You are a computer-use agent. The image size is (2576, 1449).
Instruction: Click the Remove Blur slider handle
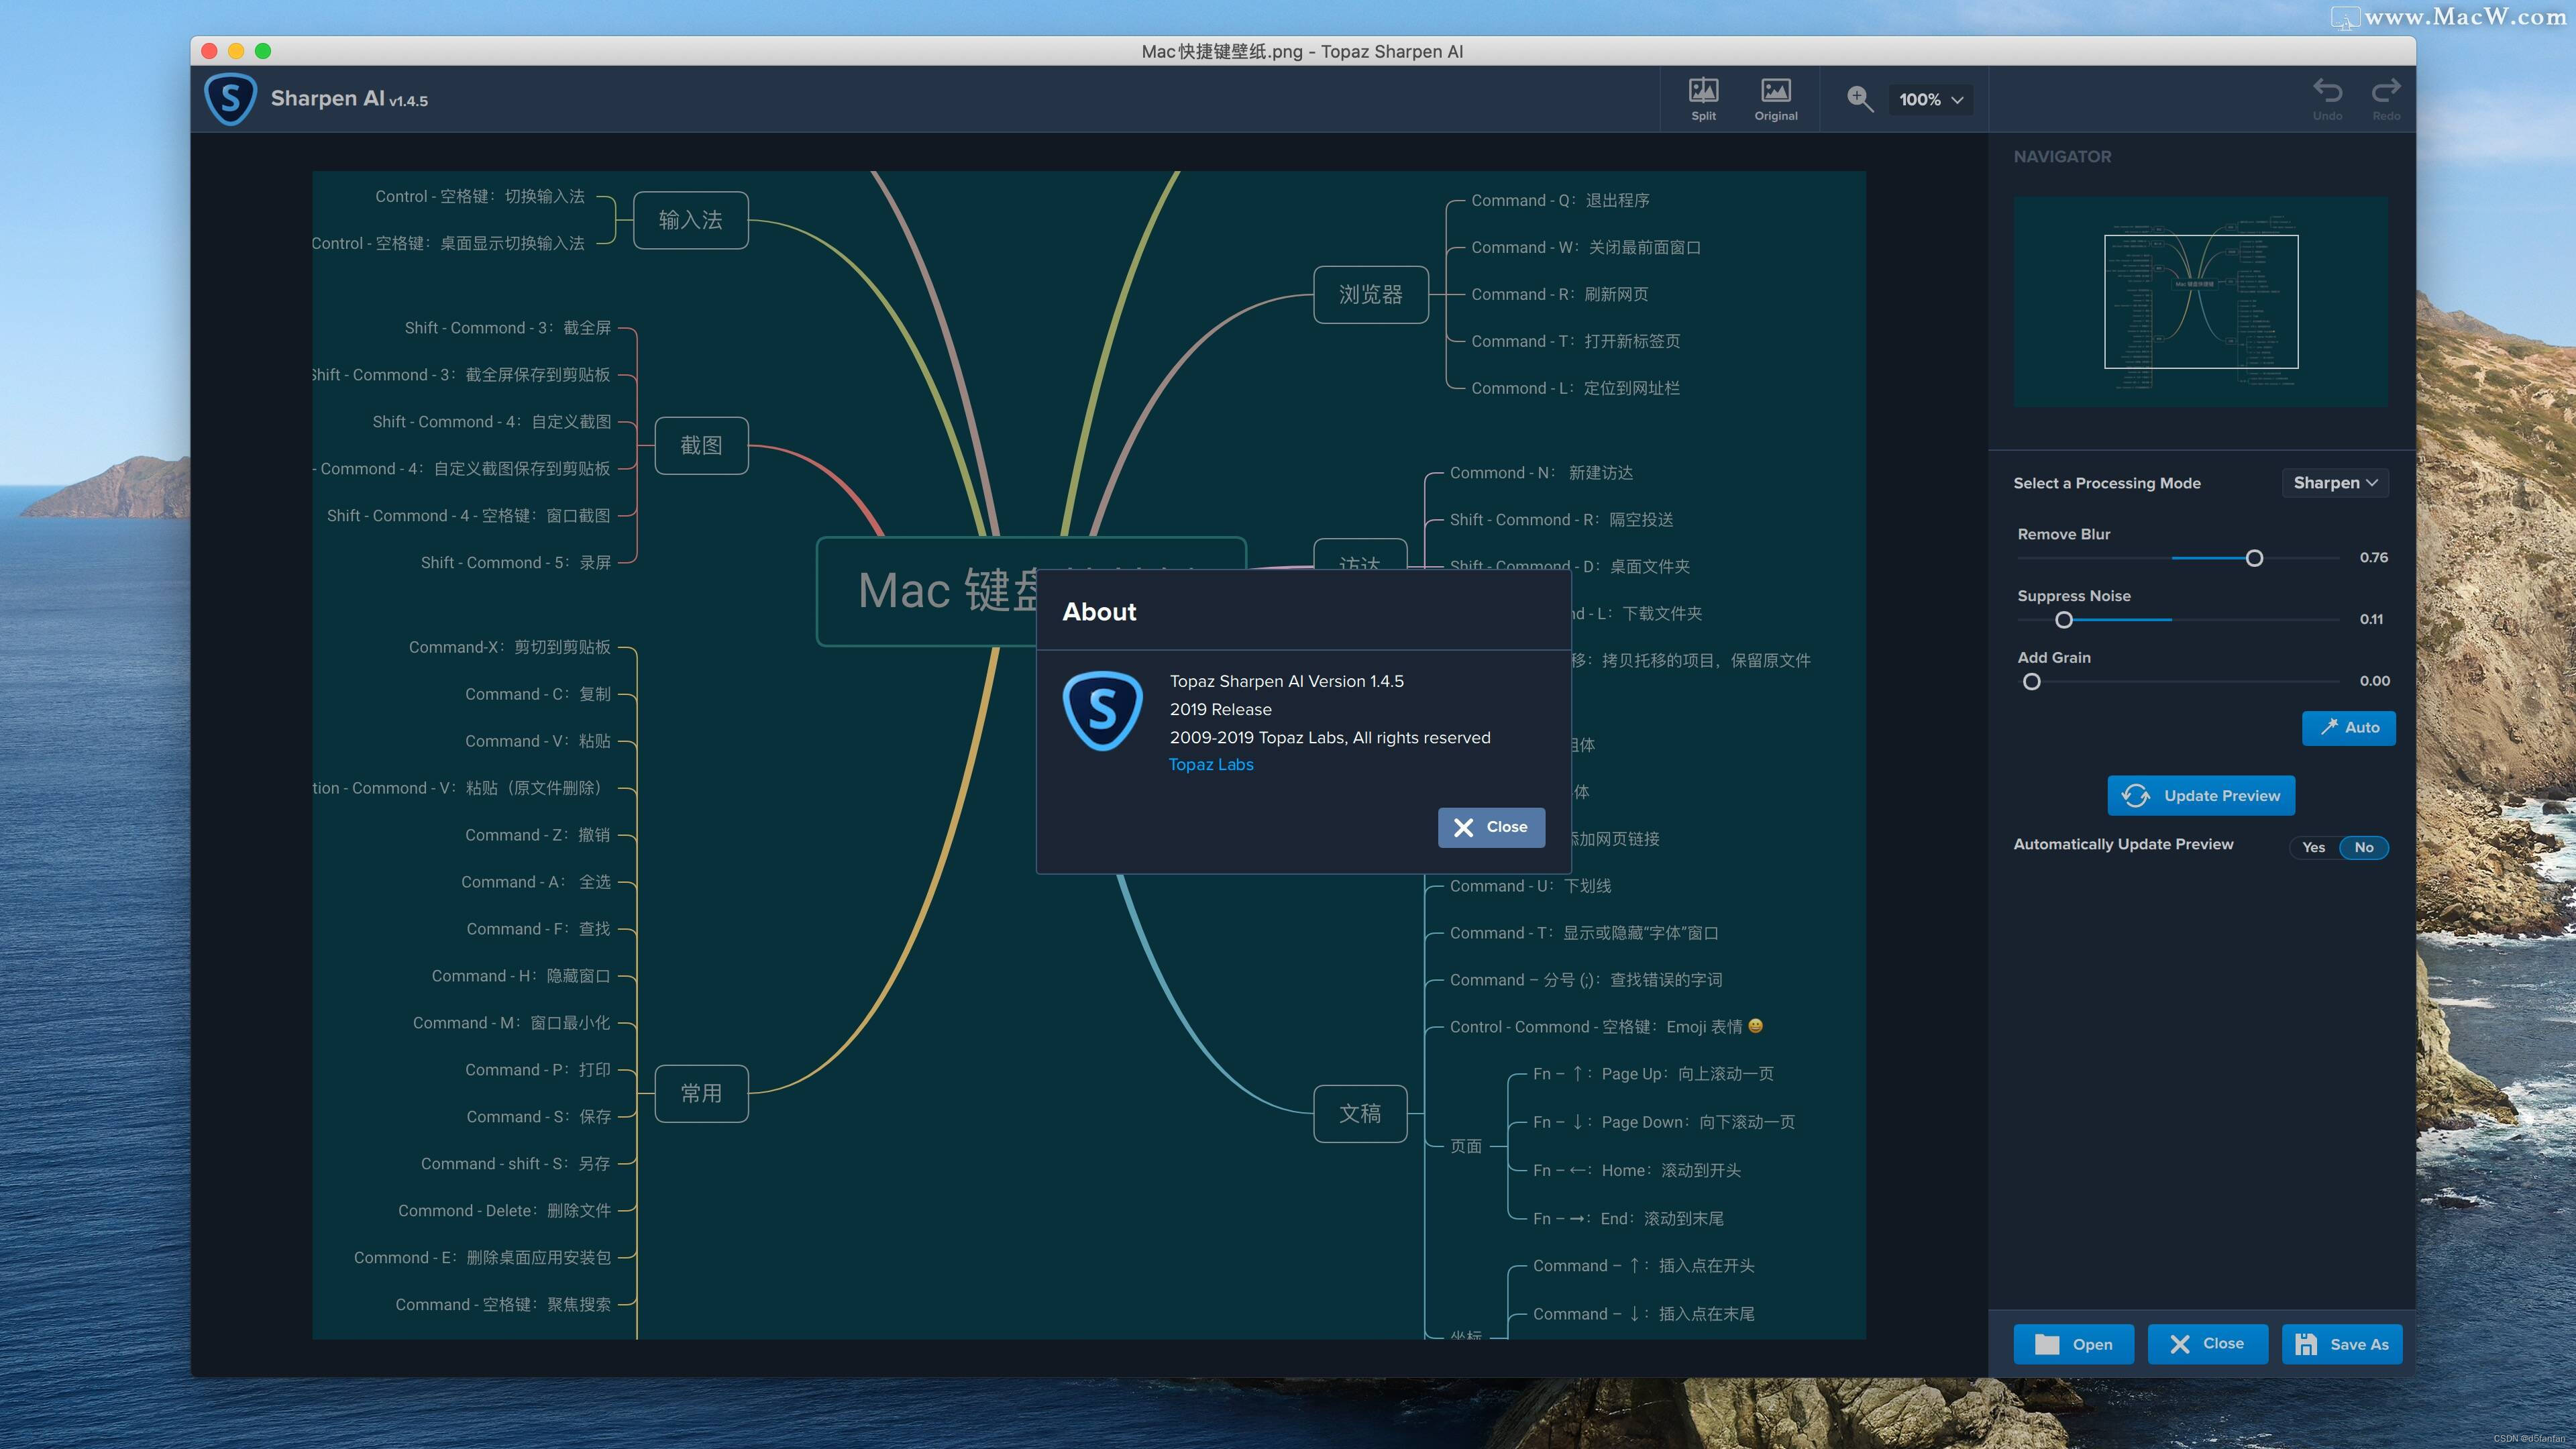pos(2254,558)
